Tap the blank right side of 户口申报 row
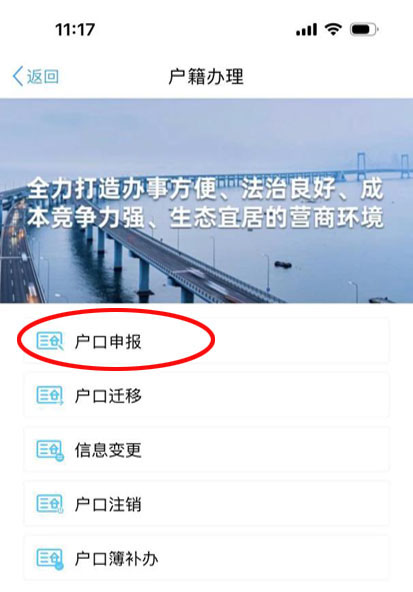This screenshot has width=413, height=592. (x=302, y=341)
